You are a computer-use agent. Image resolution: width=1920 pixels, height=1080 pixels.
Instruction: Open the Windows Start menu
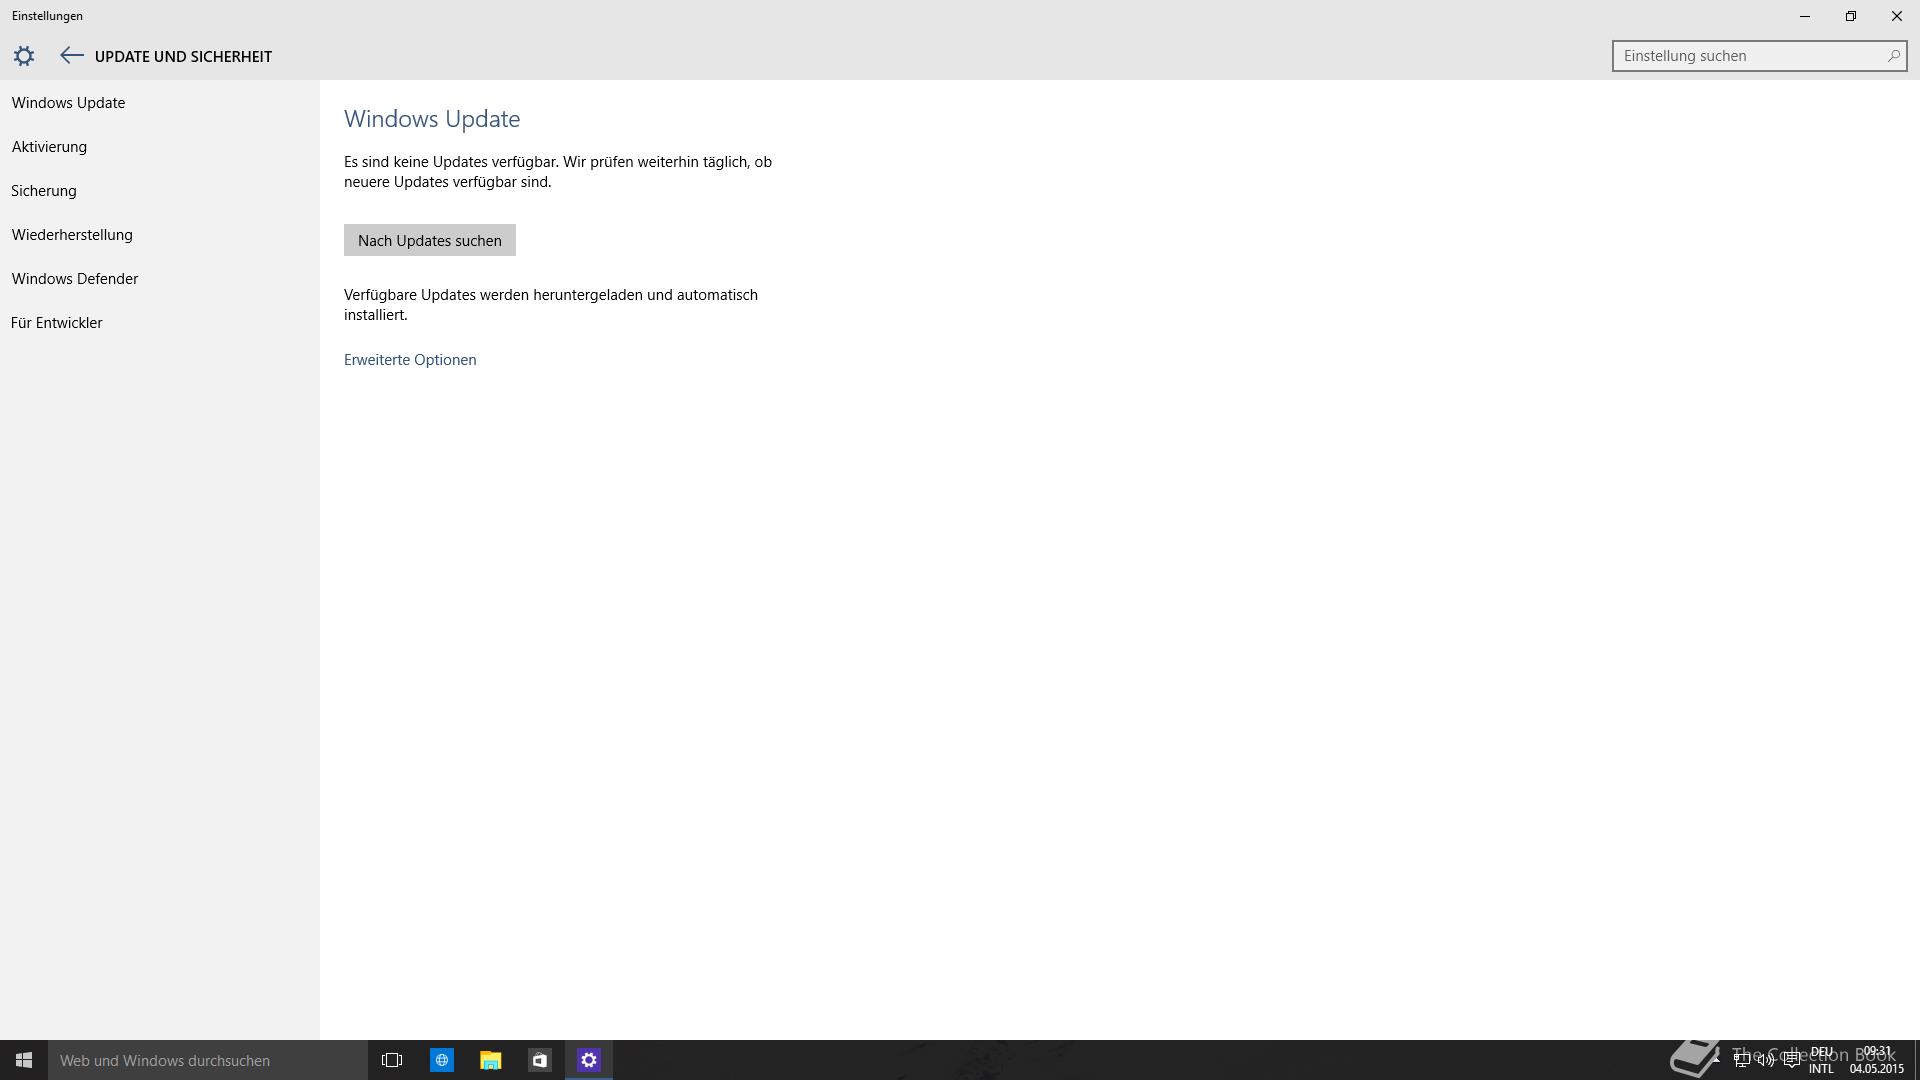tap(24, 1060)
